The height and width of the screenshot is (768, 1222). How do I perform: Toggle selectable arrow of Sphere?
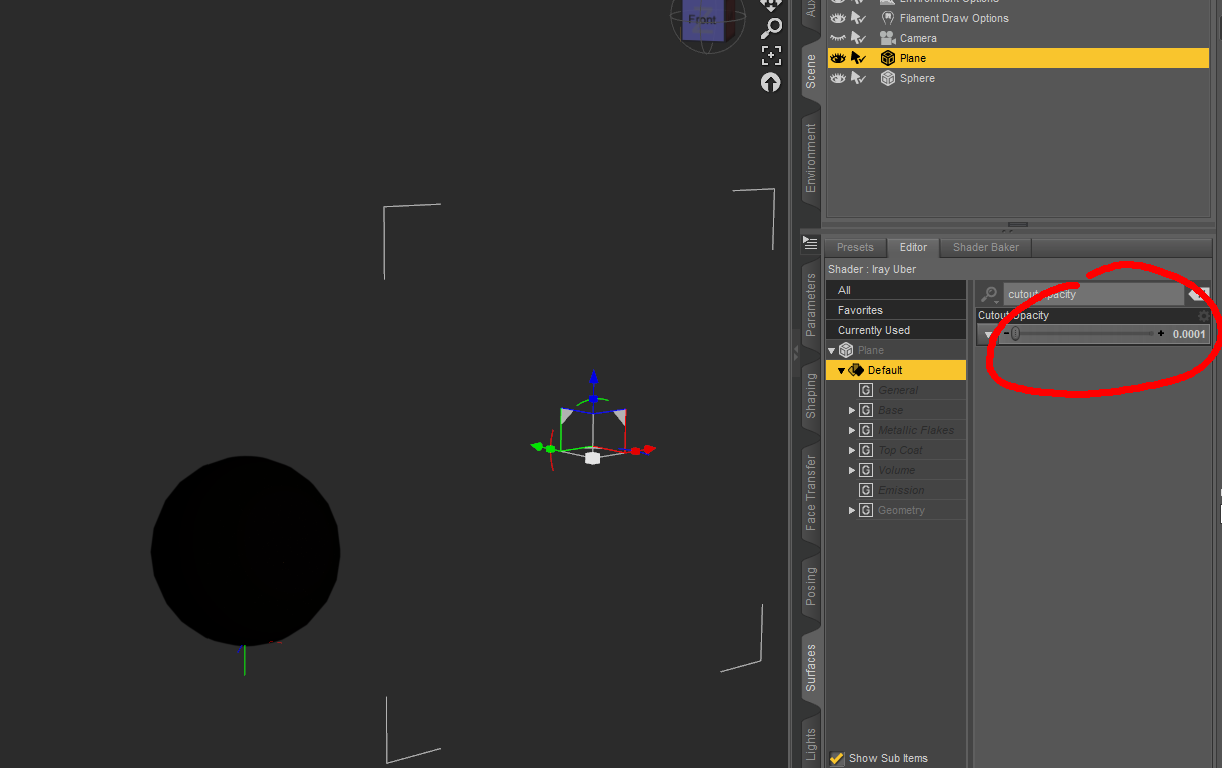tap(858, 78)
